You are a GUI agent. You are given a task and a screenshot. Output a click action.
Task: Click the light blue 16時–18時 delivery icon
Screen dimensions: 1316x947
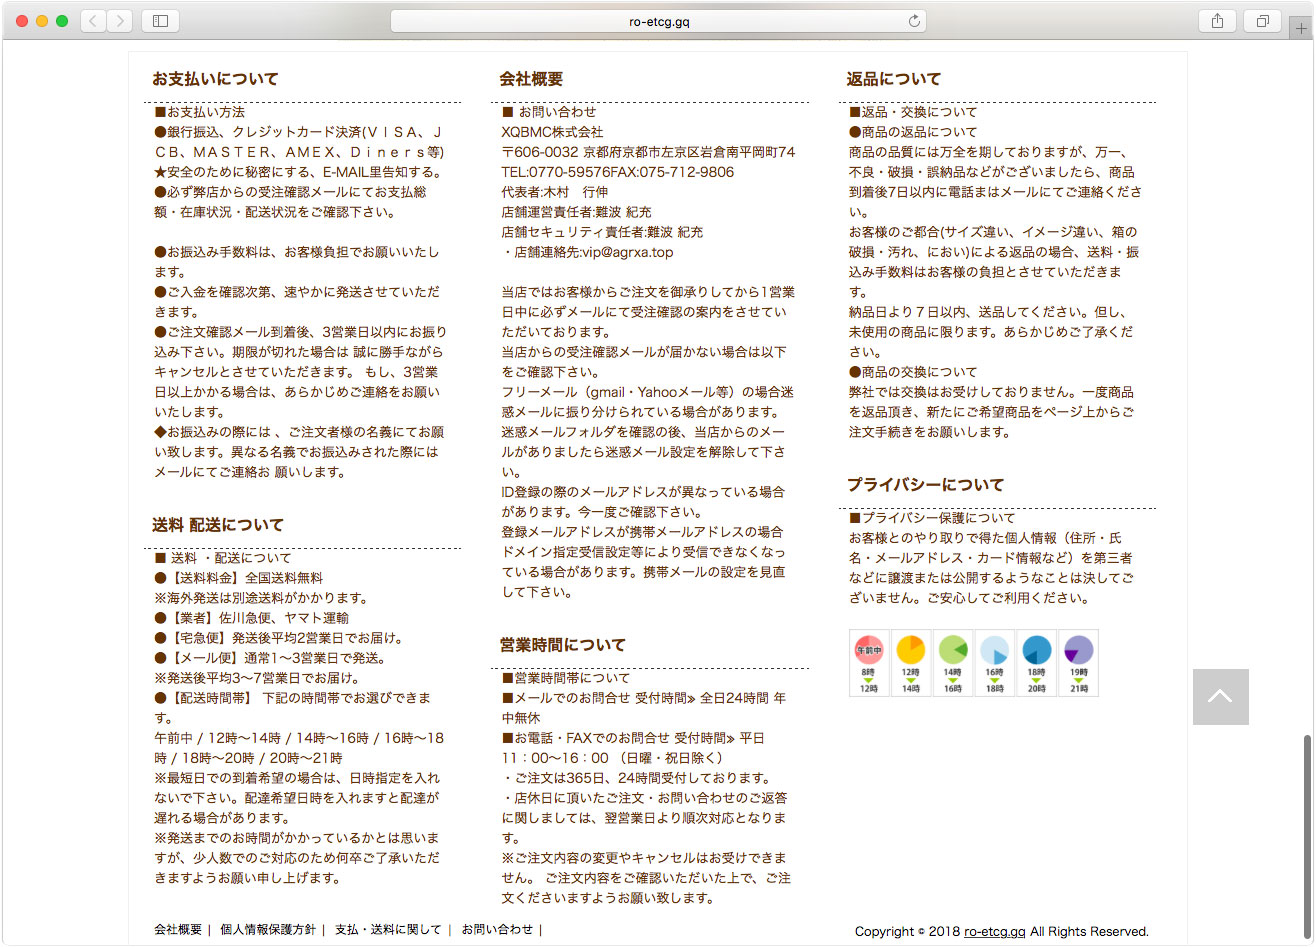(x=994, y=662)
